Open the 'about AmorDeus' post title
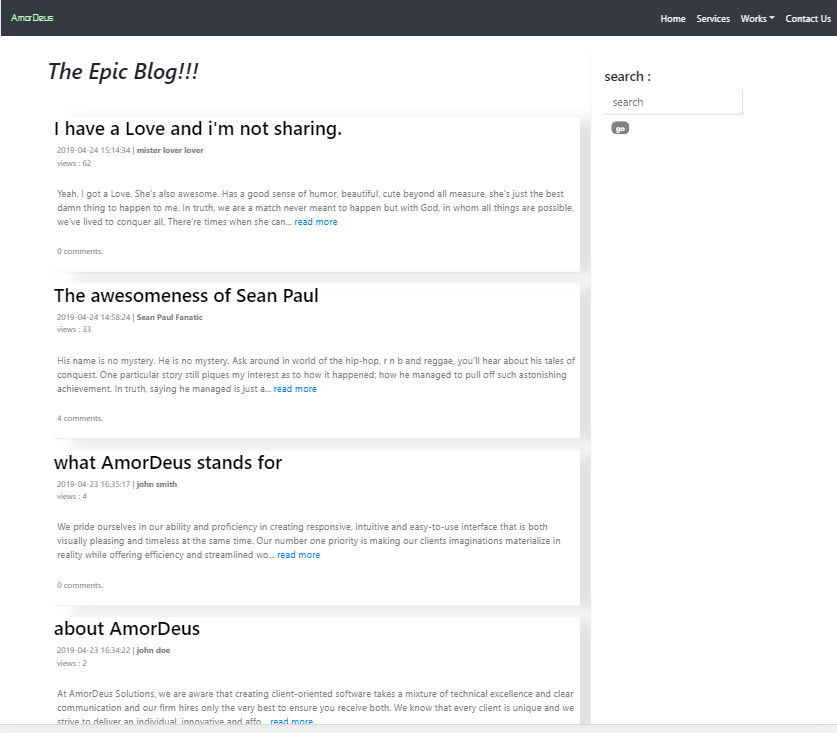The width and height of the screenshot is (837, 733). point(127,629)
